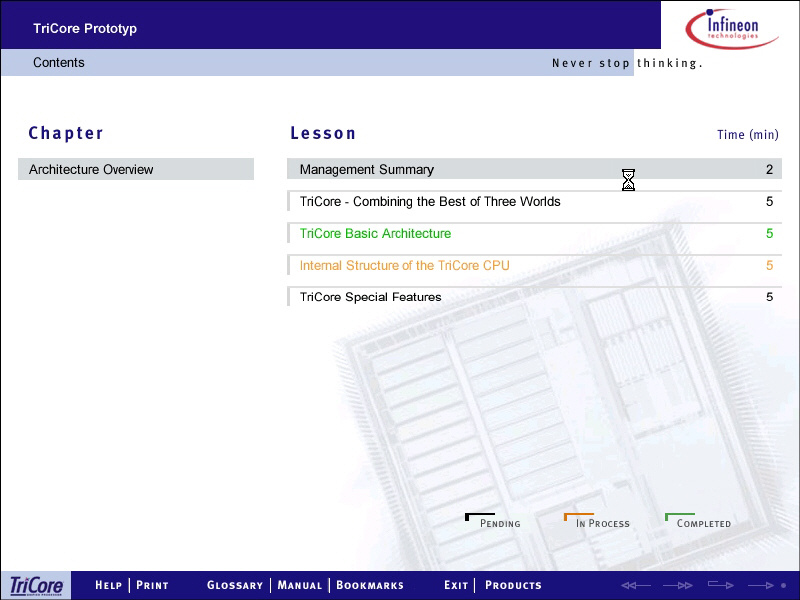
Task: Click the Chapter heading
Action: tap(66, 133)
